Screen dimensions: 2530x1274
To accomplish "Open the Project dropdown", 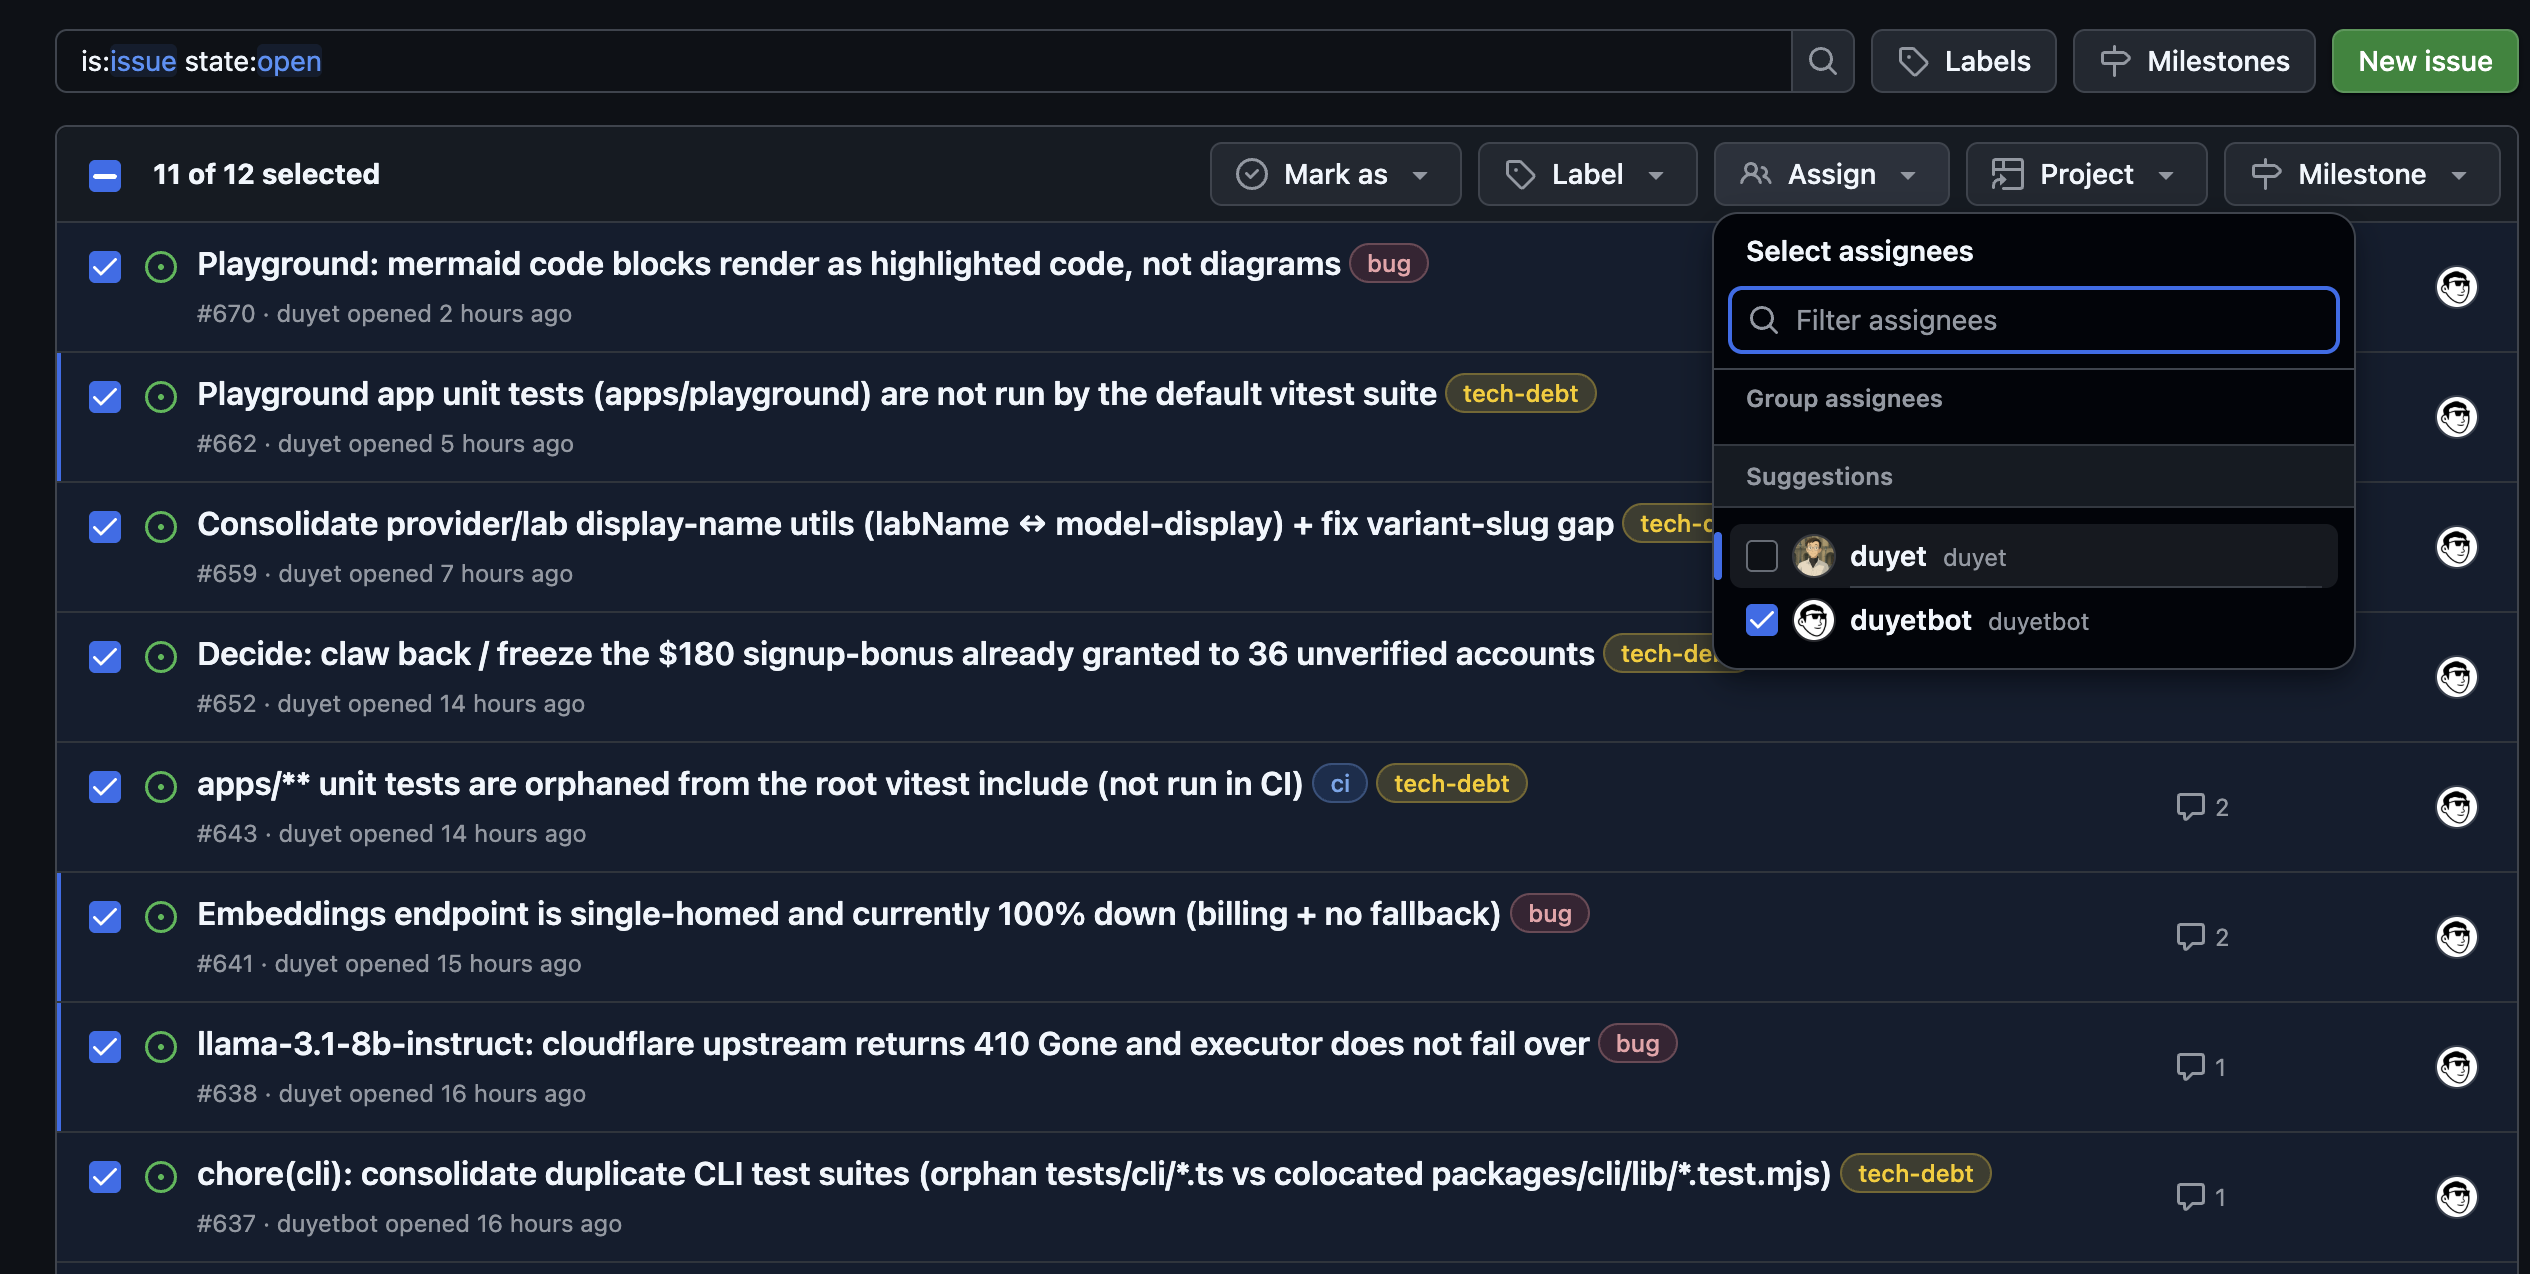I will click(2086, 174).
